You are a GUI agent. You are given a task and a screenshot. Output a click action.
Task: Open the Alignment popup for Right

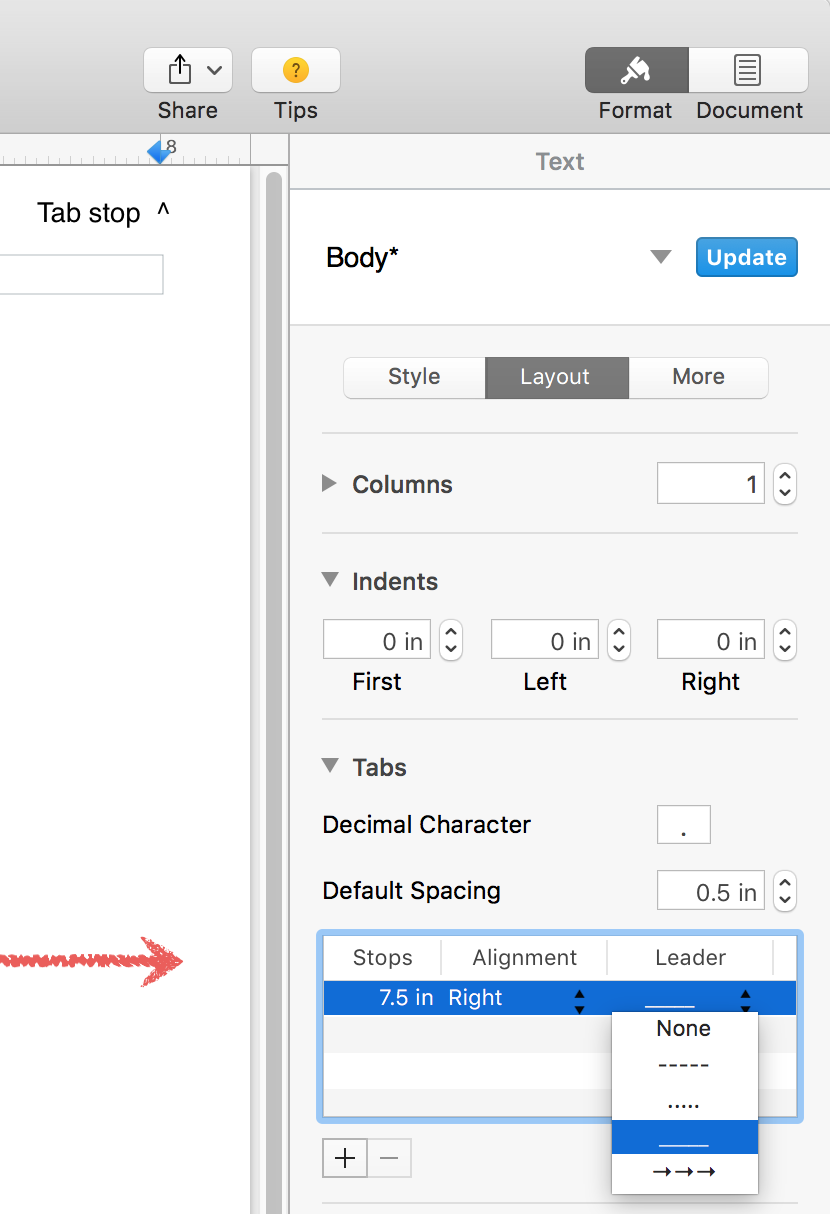click(x=579, y=999)
